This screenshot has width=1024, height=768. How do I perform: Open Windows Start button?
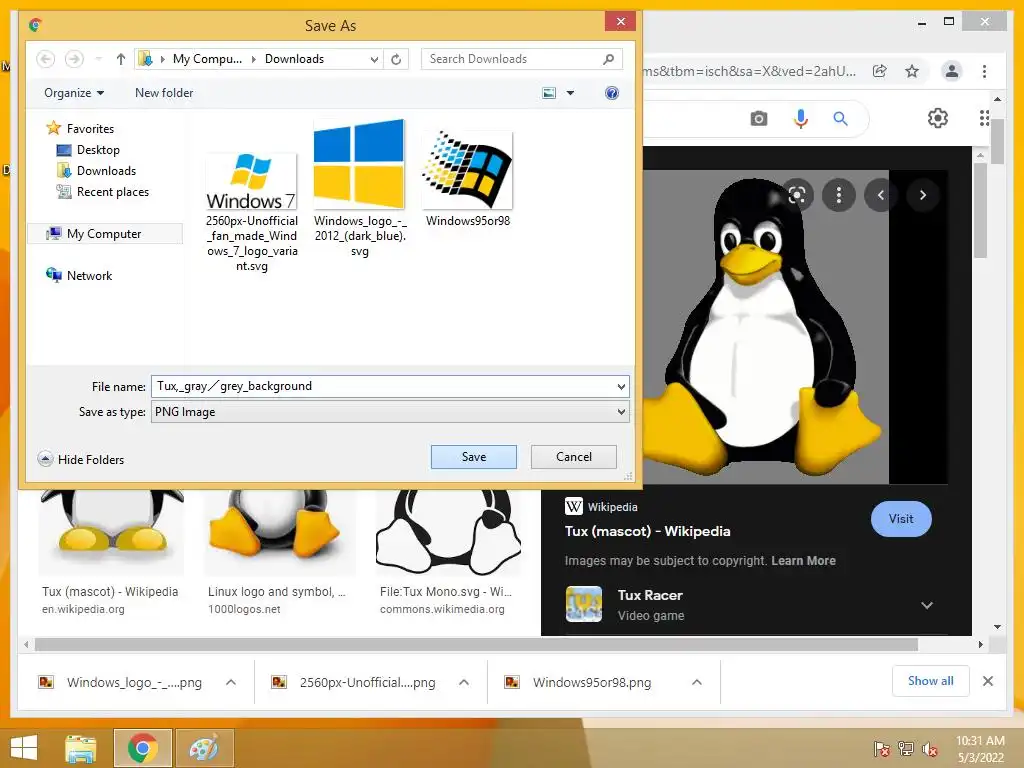point(24,748)
